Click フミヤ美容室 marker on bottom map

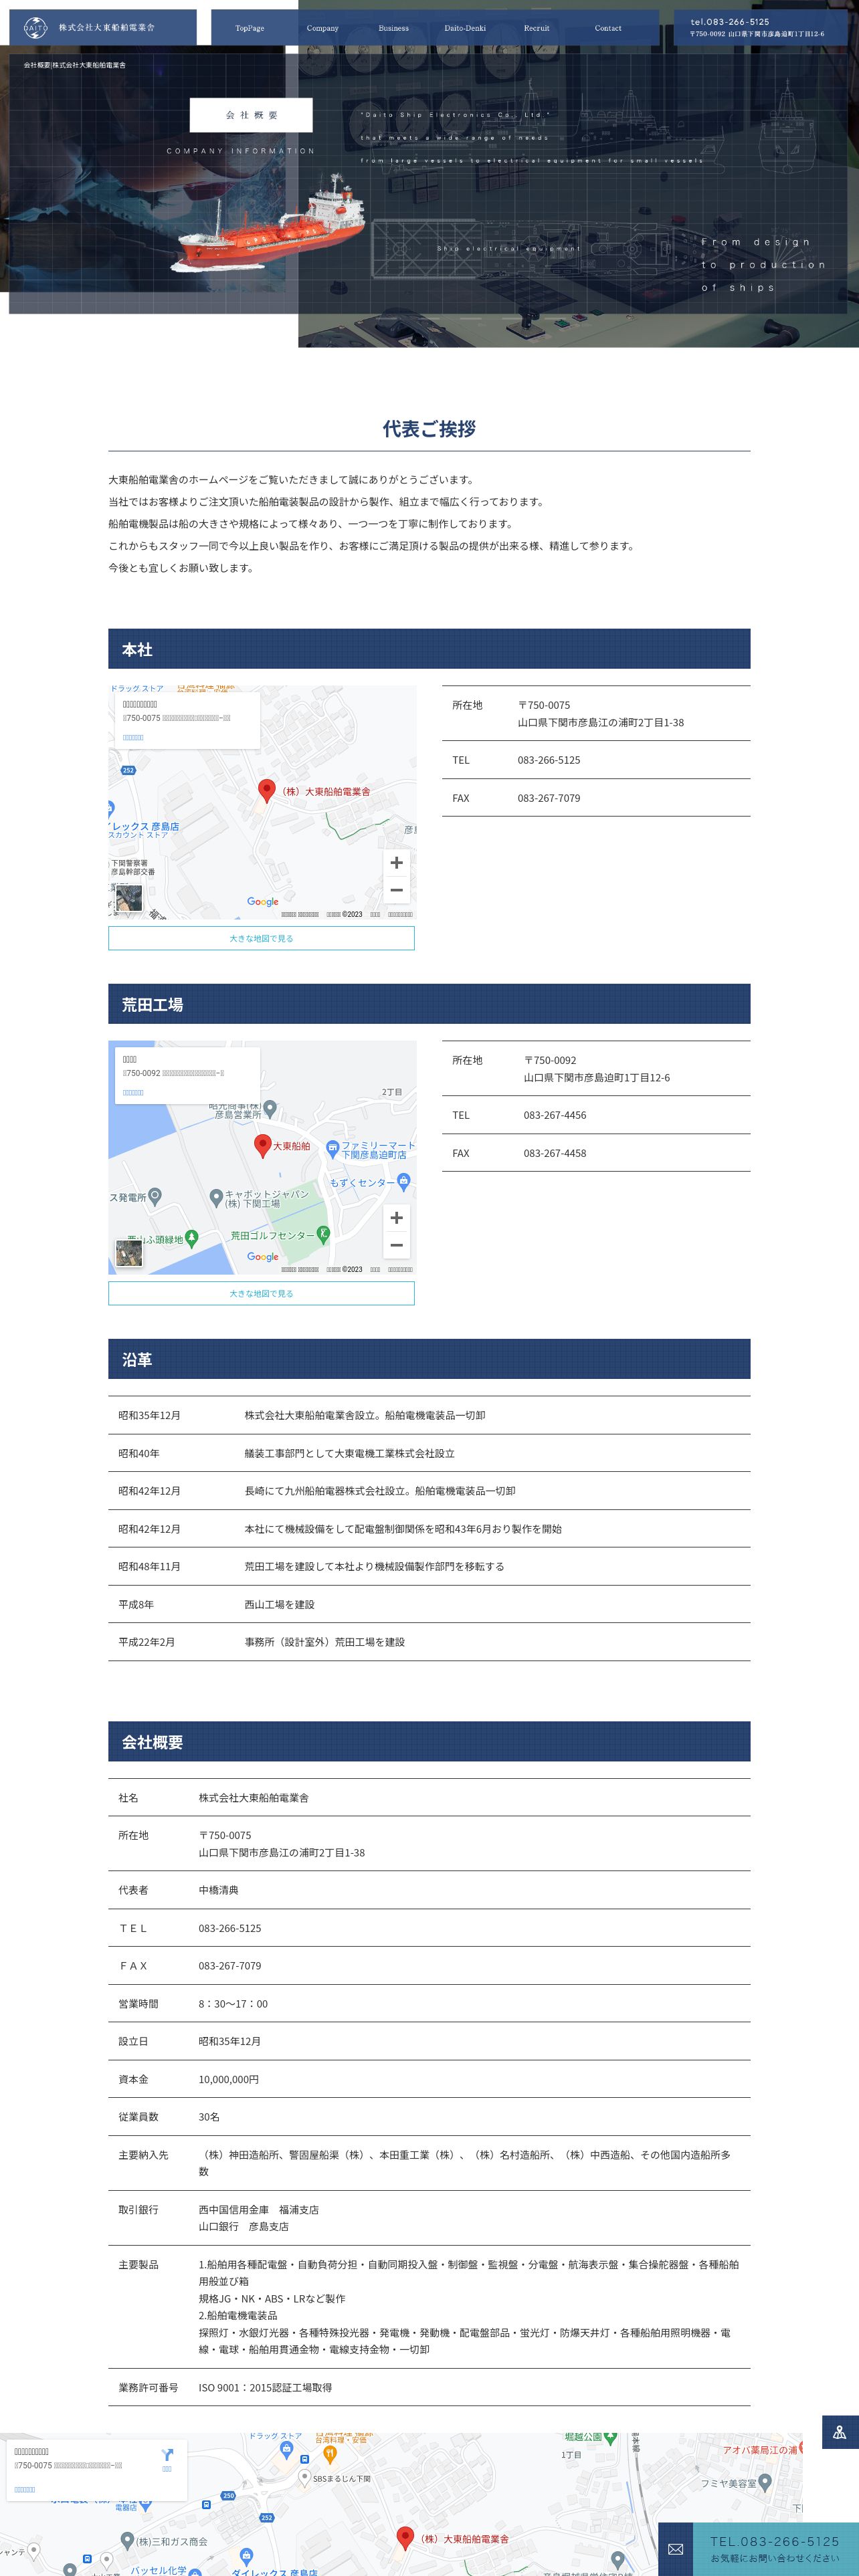[x=765, y=2482]
